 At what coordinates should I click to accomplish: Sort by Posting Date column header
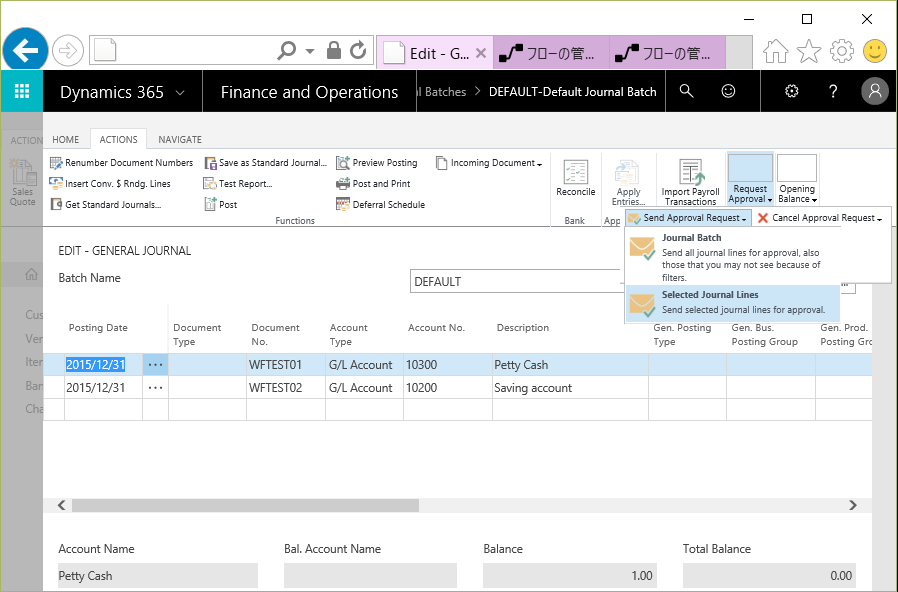point(98,327)
